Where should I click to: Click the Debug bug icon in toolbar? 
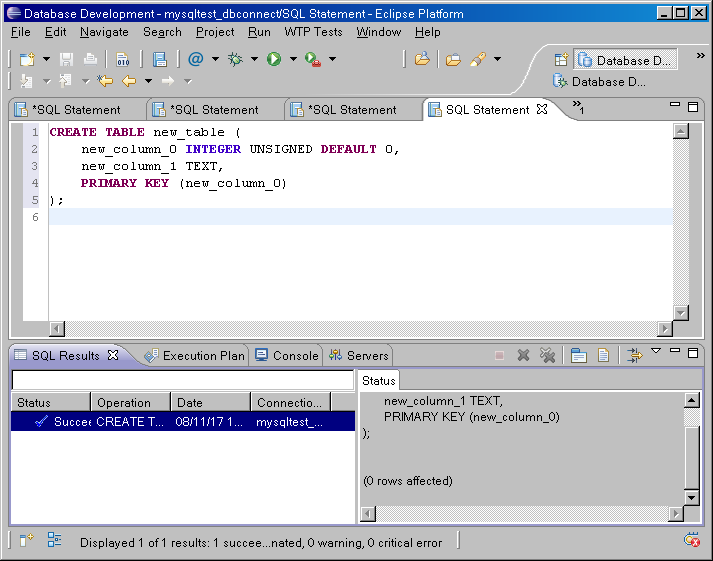235,59
